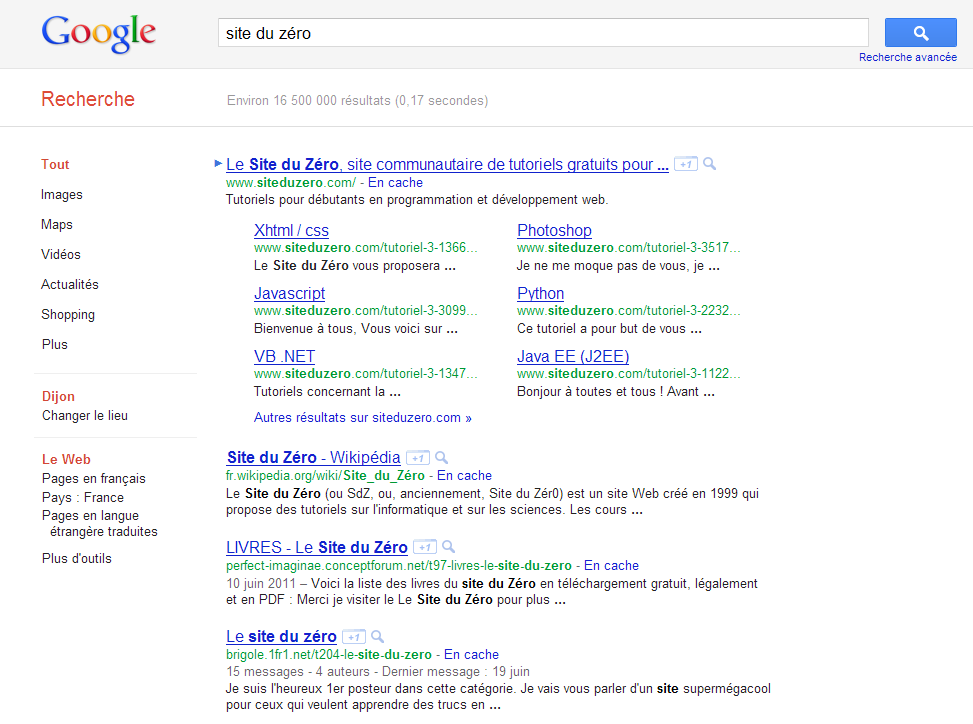Open En cache link for Wikipédia result
The width and height of the screenshot is (973, 724).
464,475
